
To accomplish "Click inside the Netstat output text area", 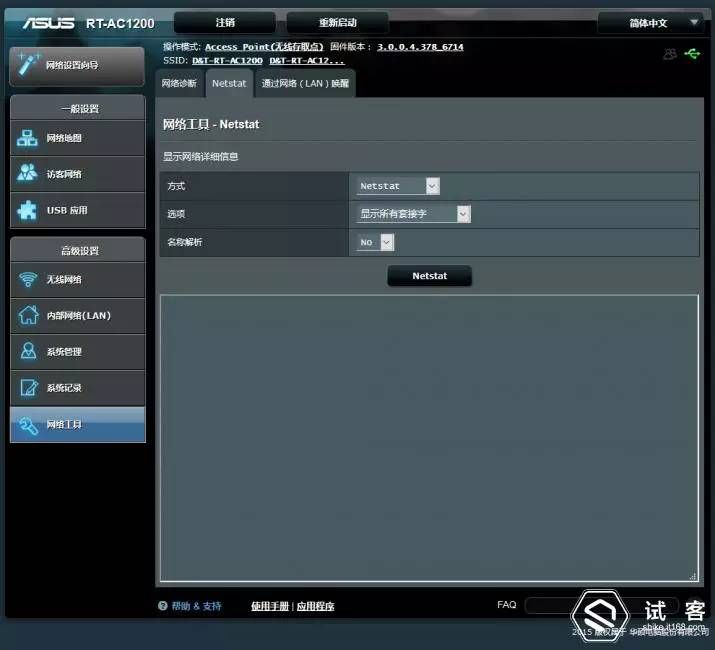I will coord(429,438).
